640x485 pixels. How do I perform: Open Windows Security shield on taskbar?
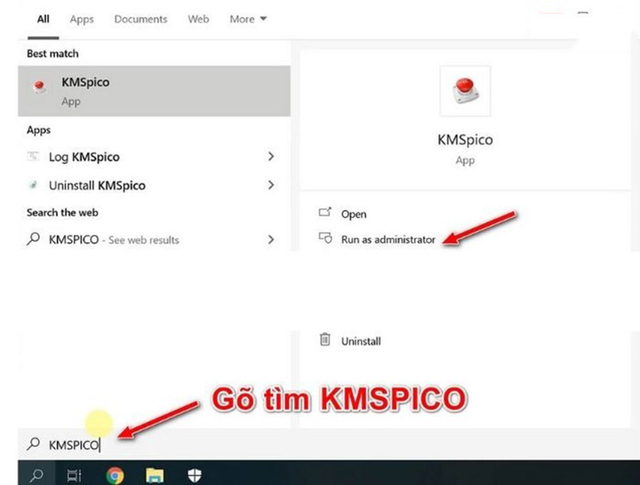(194, 475)
